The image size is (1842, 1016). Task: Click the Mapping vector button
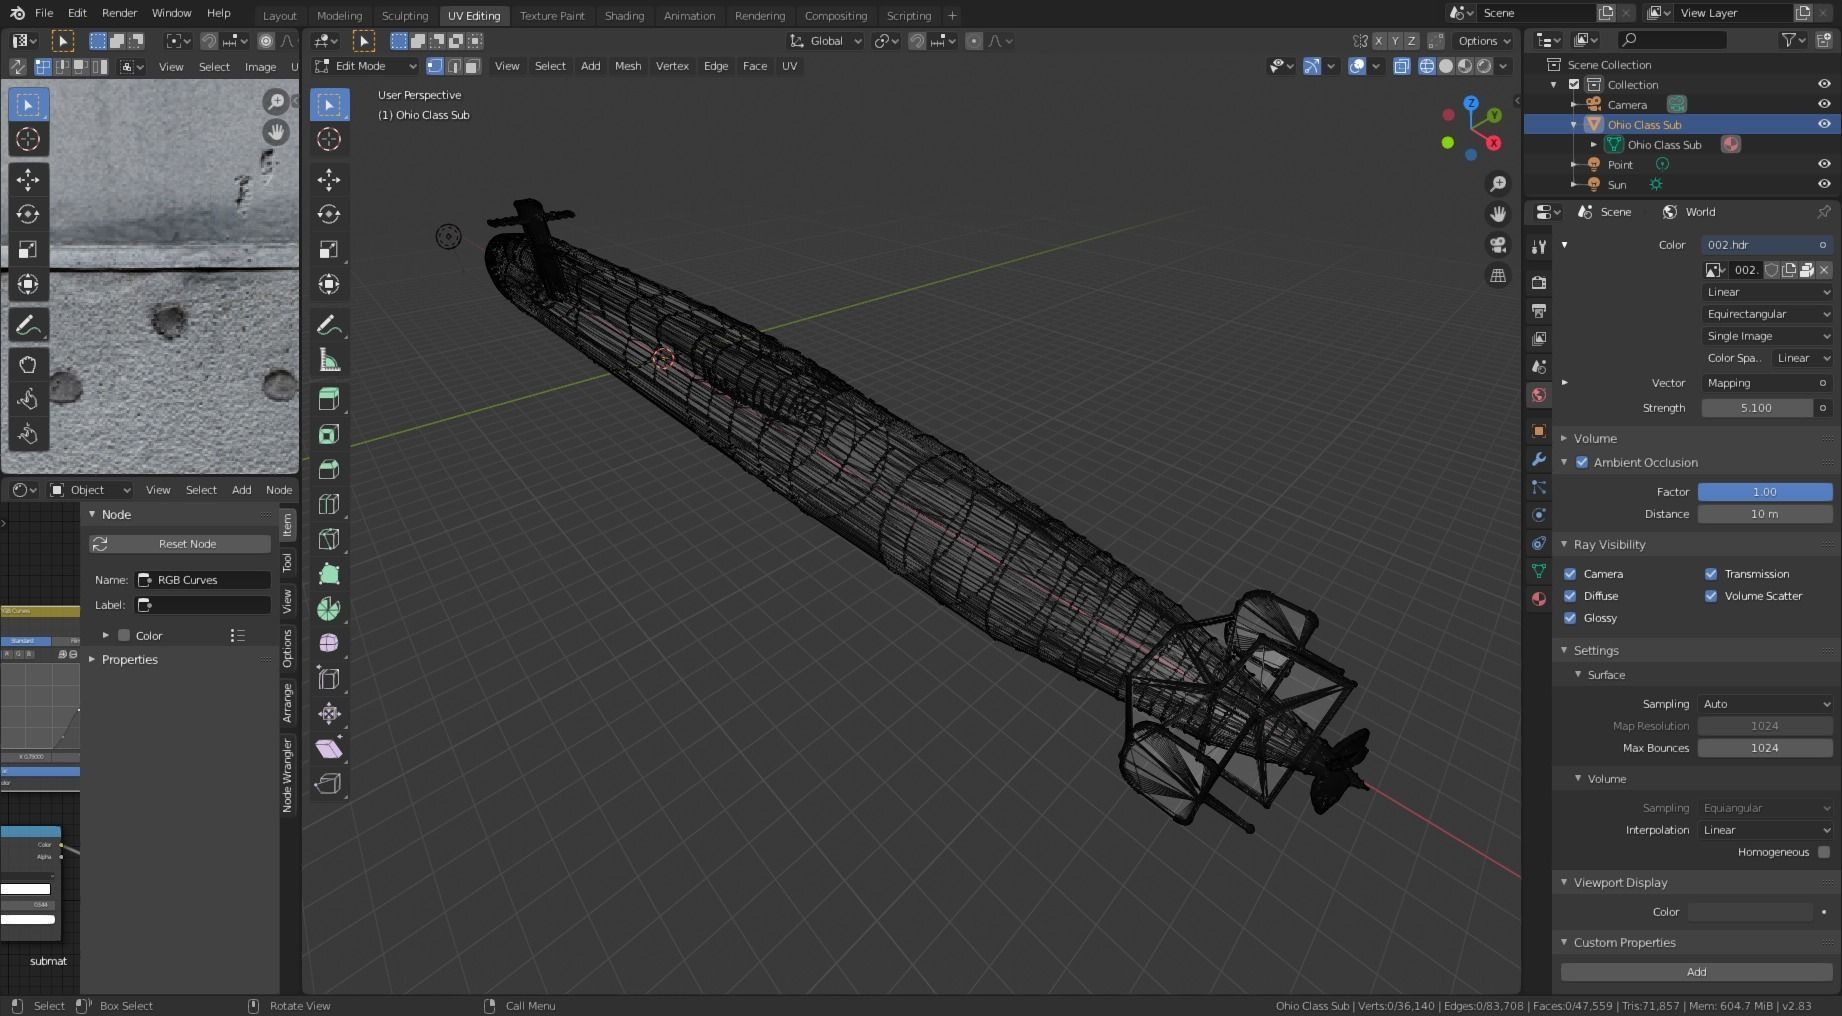tap(1767, 383)
